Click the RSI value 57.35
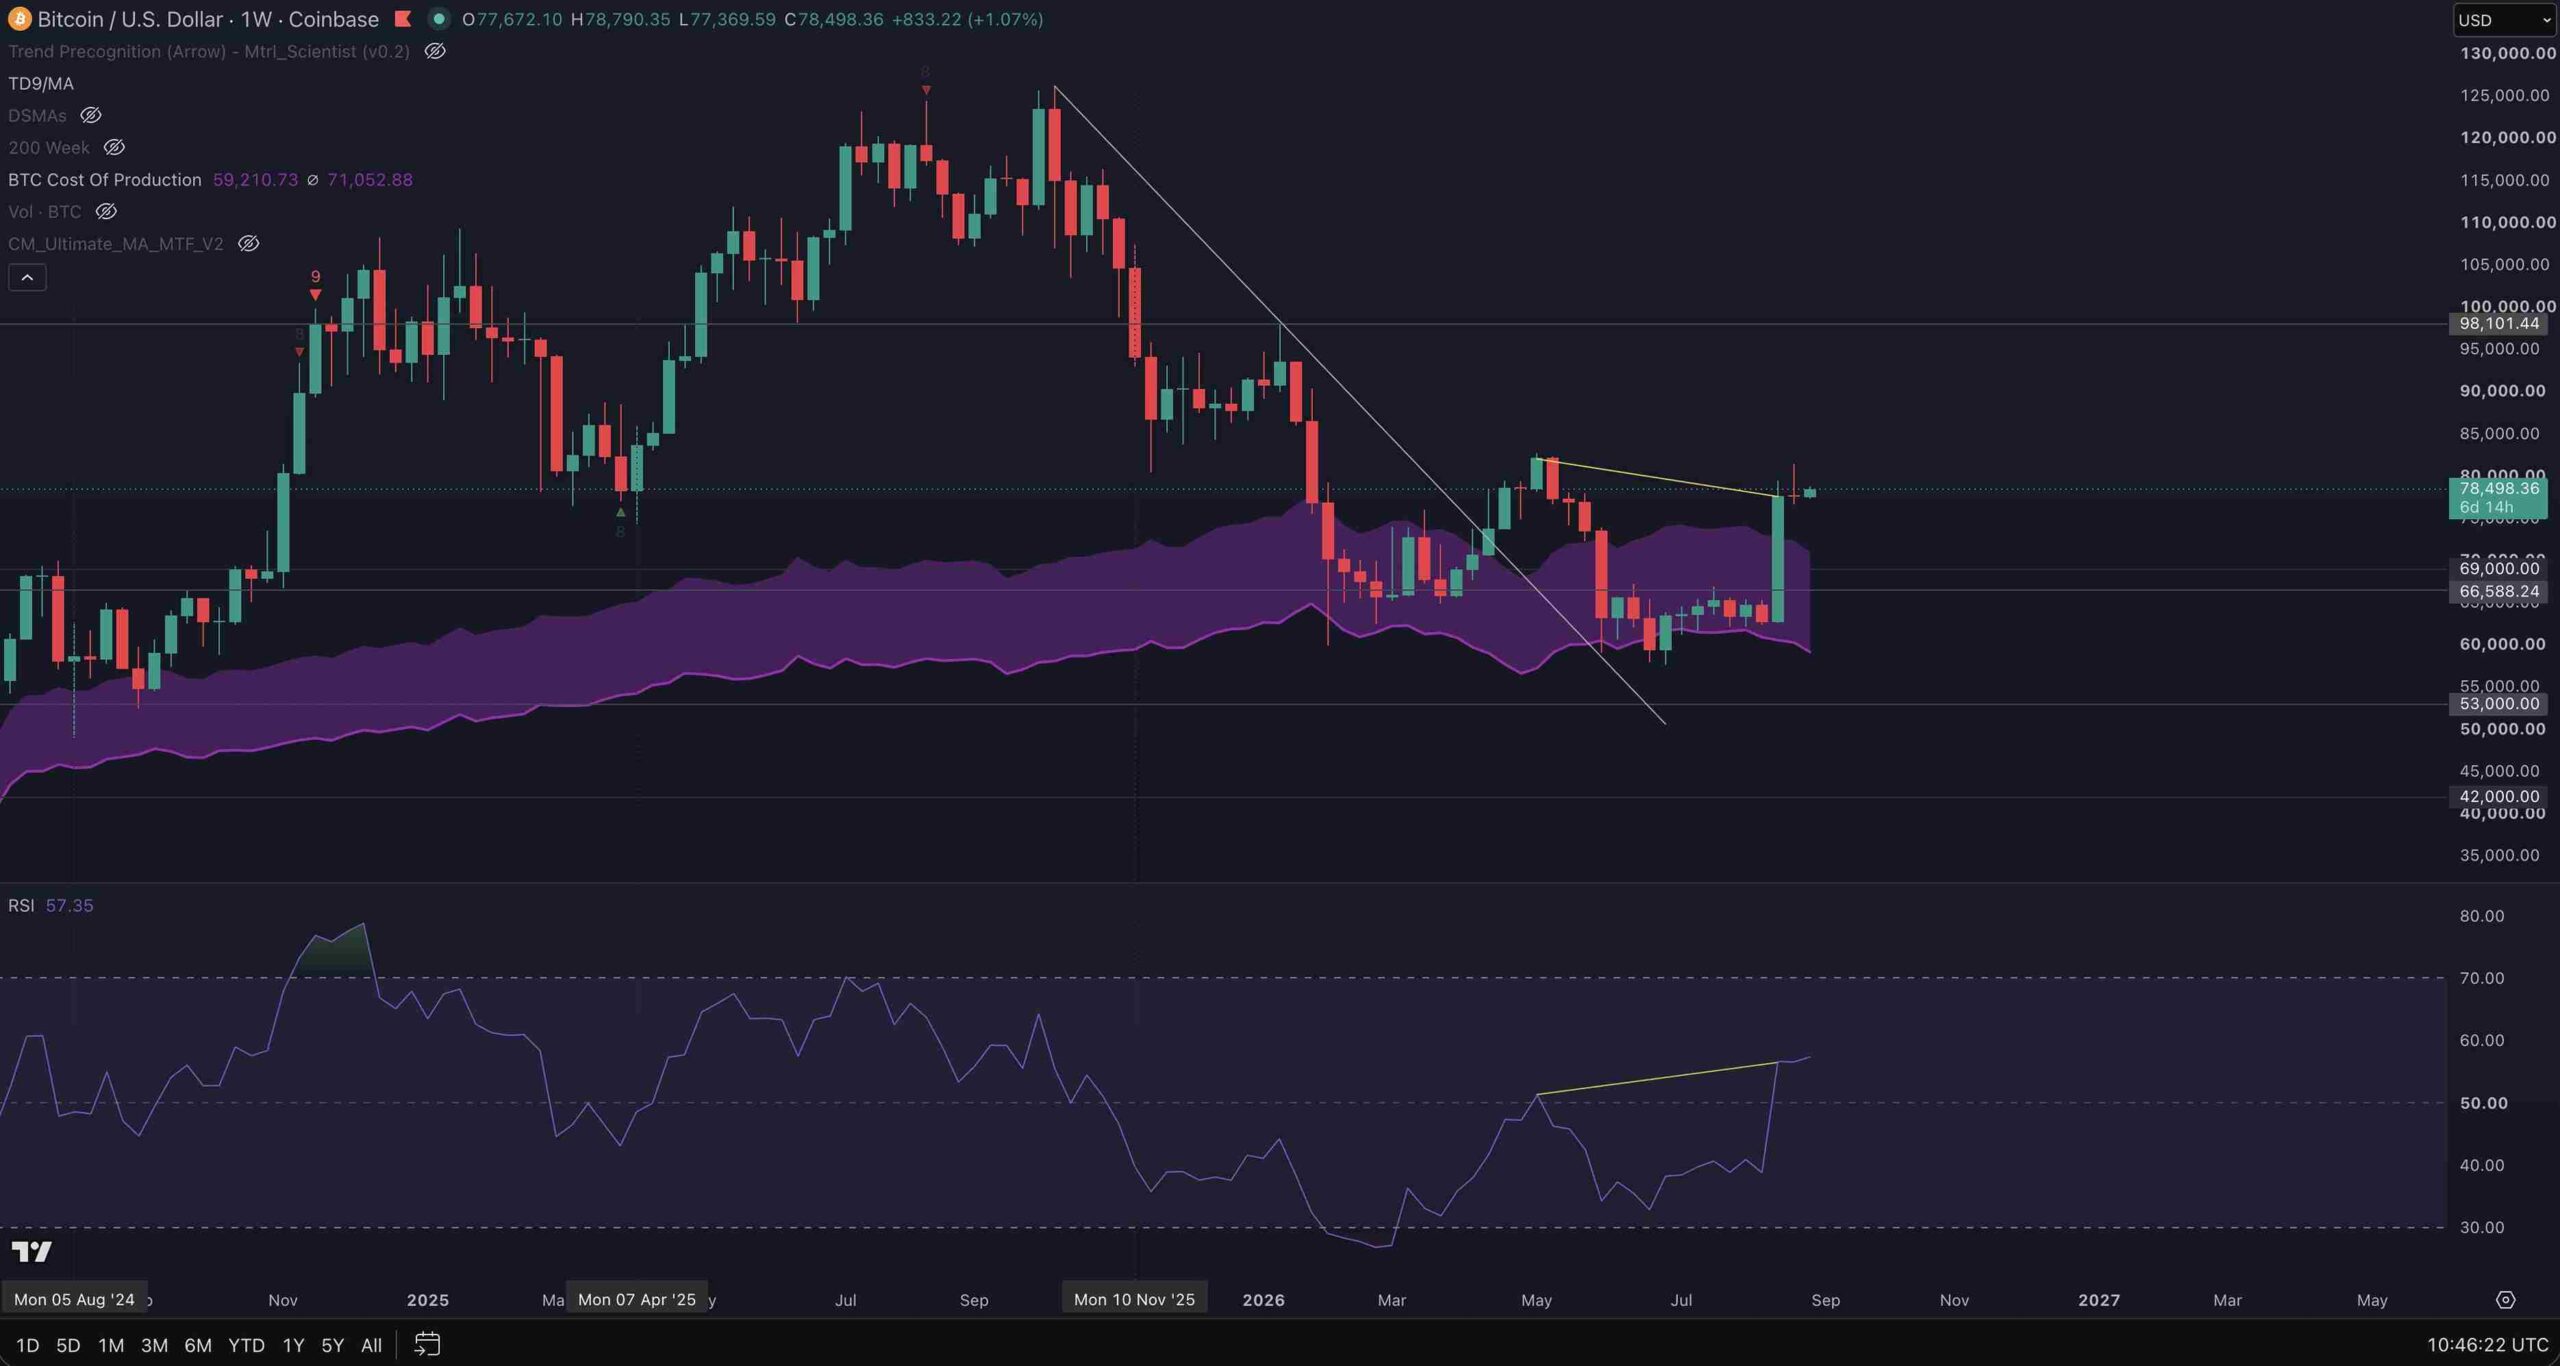Image resolution: width=2560 pixels, height=1366 pixels. pyautogui.click(x=69, y=905)
